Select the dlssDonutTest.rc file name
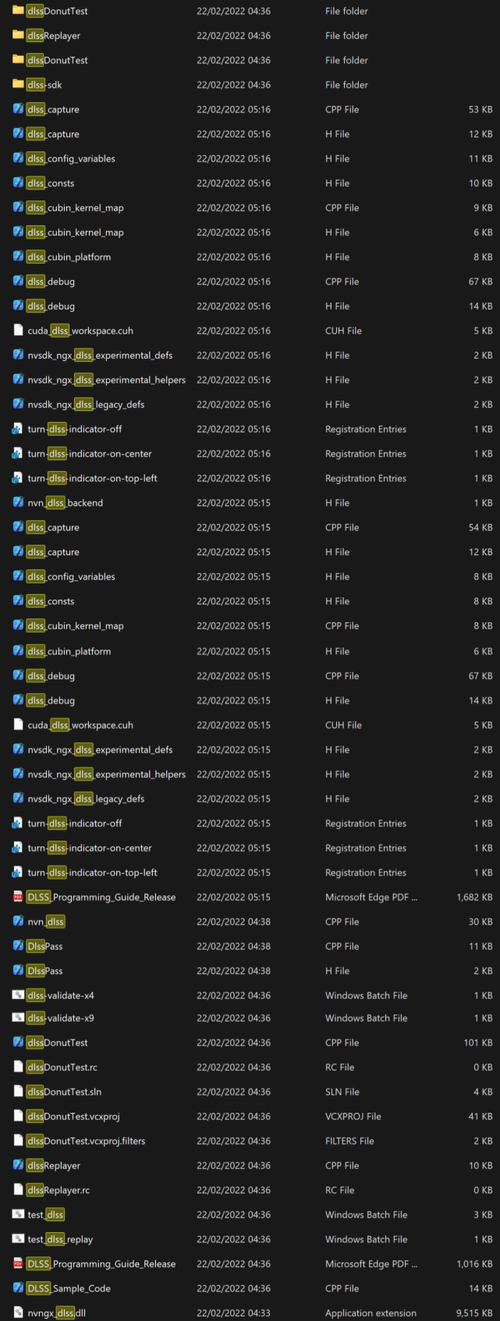 (x=62, y=1067)
